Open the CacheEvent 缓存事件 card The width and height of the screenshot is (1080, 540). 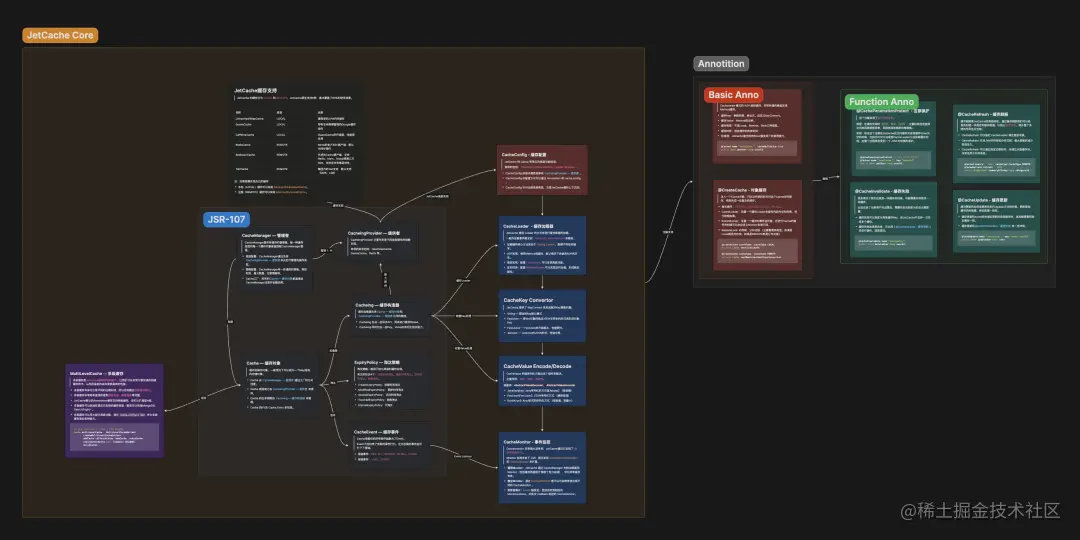[391, 444]
